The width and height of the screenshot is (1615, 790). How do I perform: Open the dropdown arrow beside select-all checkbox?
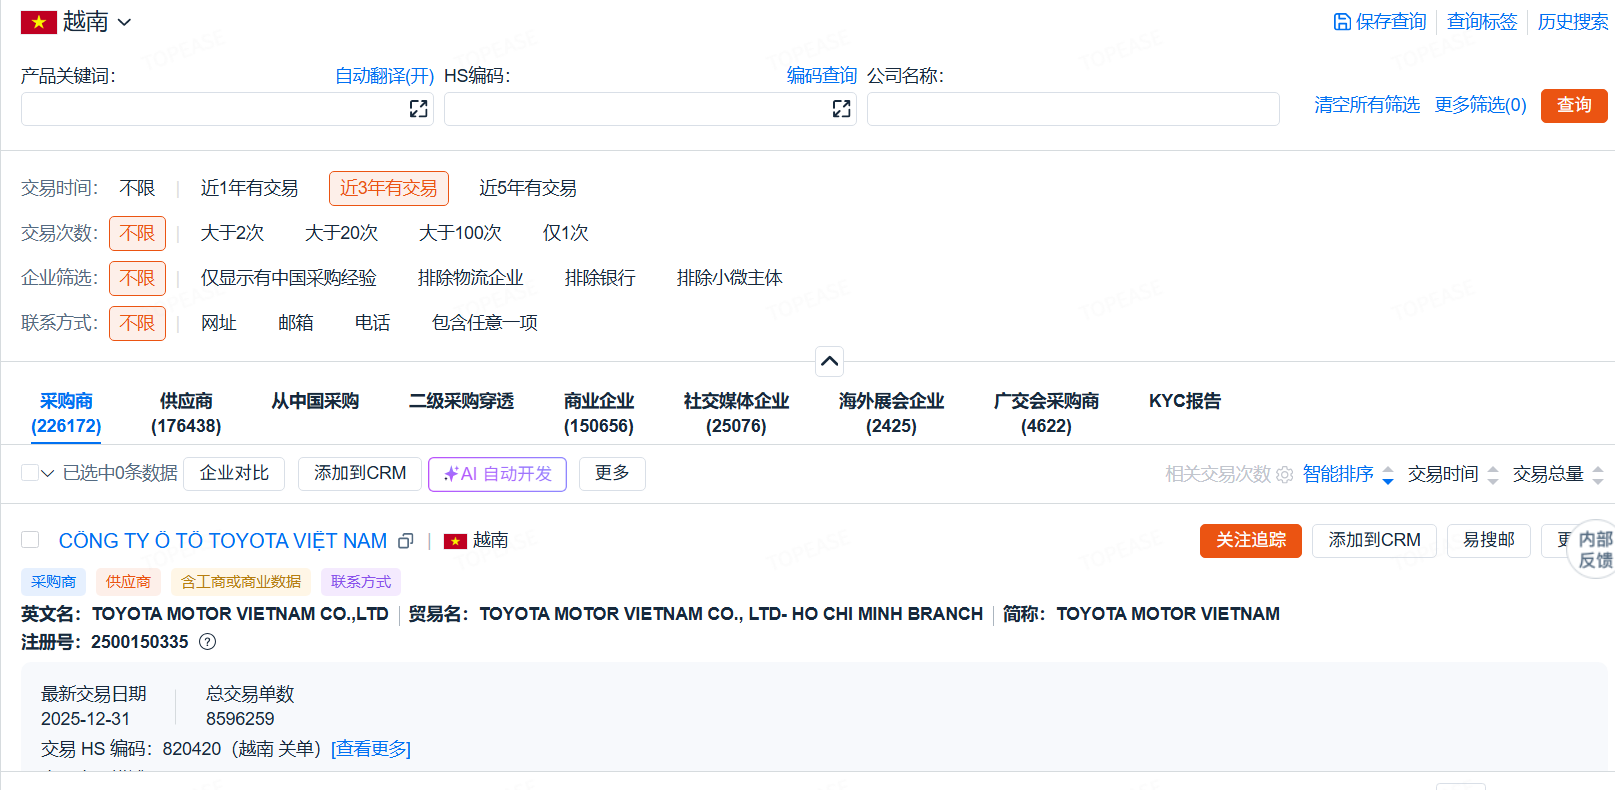(x=47, y=473)
